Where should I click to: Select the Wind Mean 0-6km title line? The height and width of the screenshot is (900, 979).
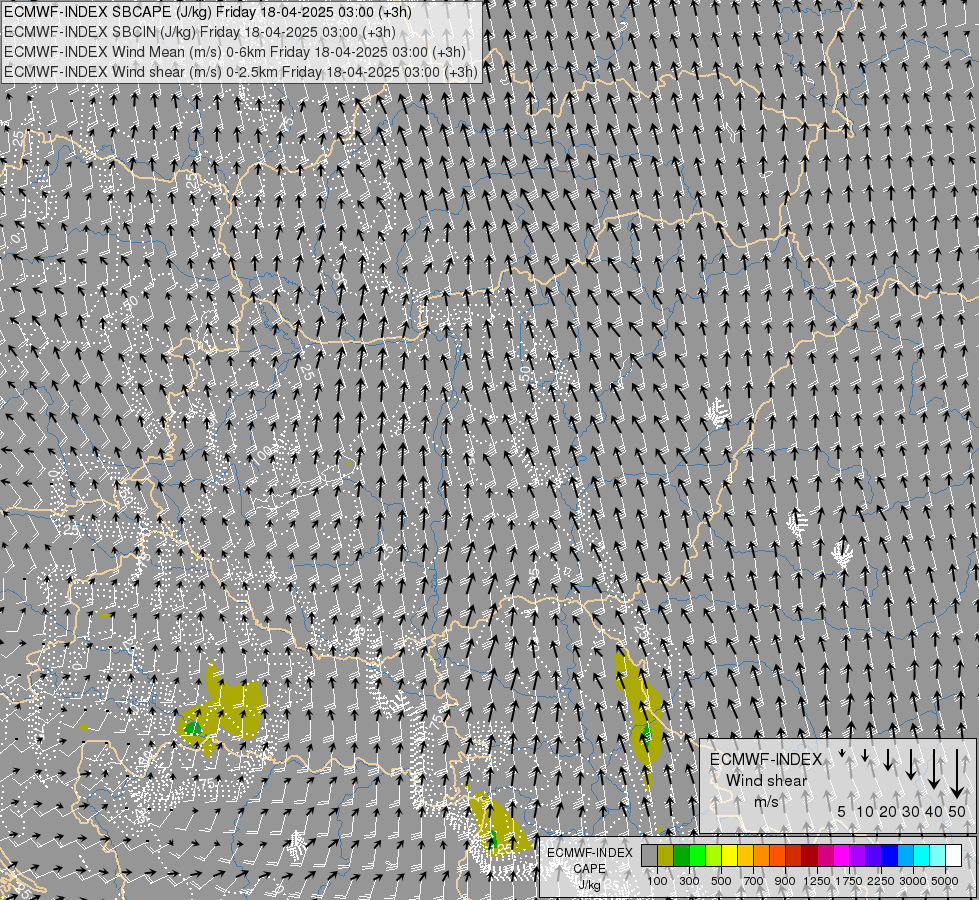235,52
